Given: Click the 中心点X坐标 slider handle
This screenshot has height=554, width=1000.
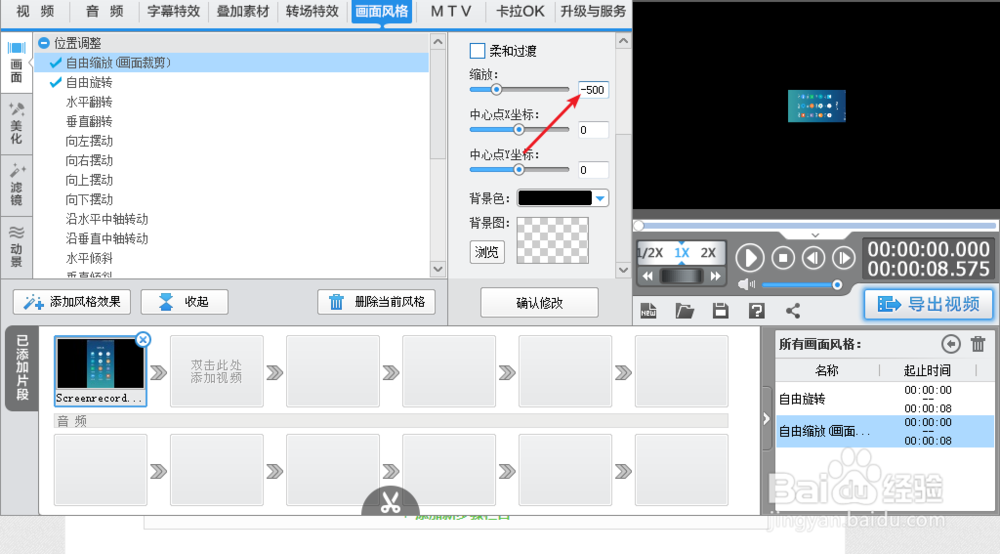Looking at the screenshot, I should pyautogui.click(x=518, y=130).
